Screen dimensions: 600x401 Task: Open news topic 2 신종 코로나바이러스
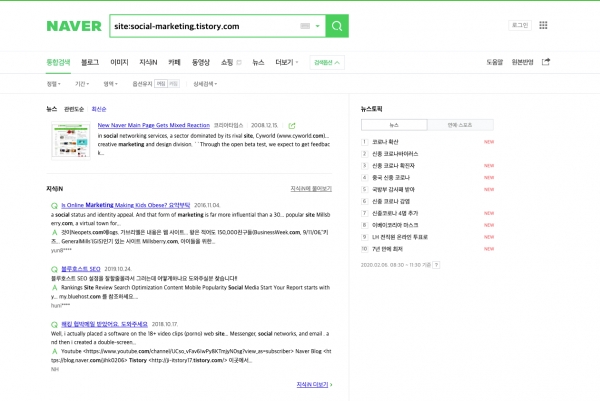coord(395,154)
